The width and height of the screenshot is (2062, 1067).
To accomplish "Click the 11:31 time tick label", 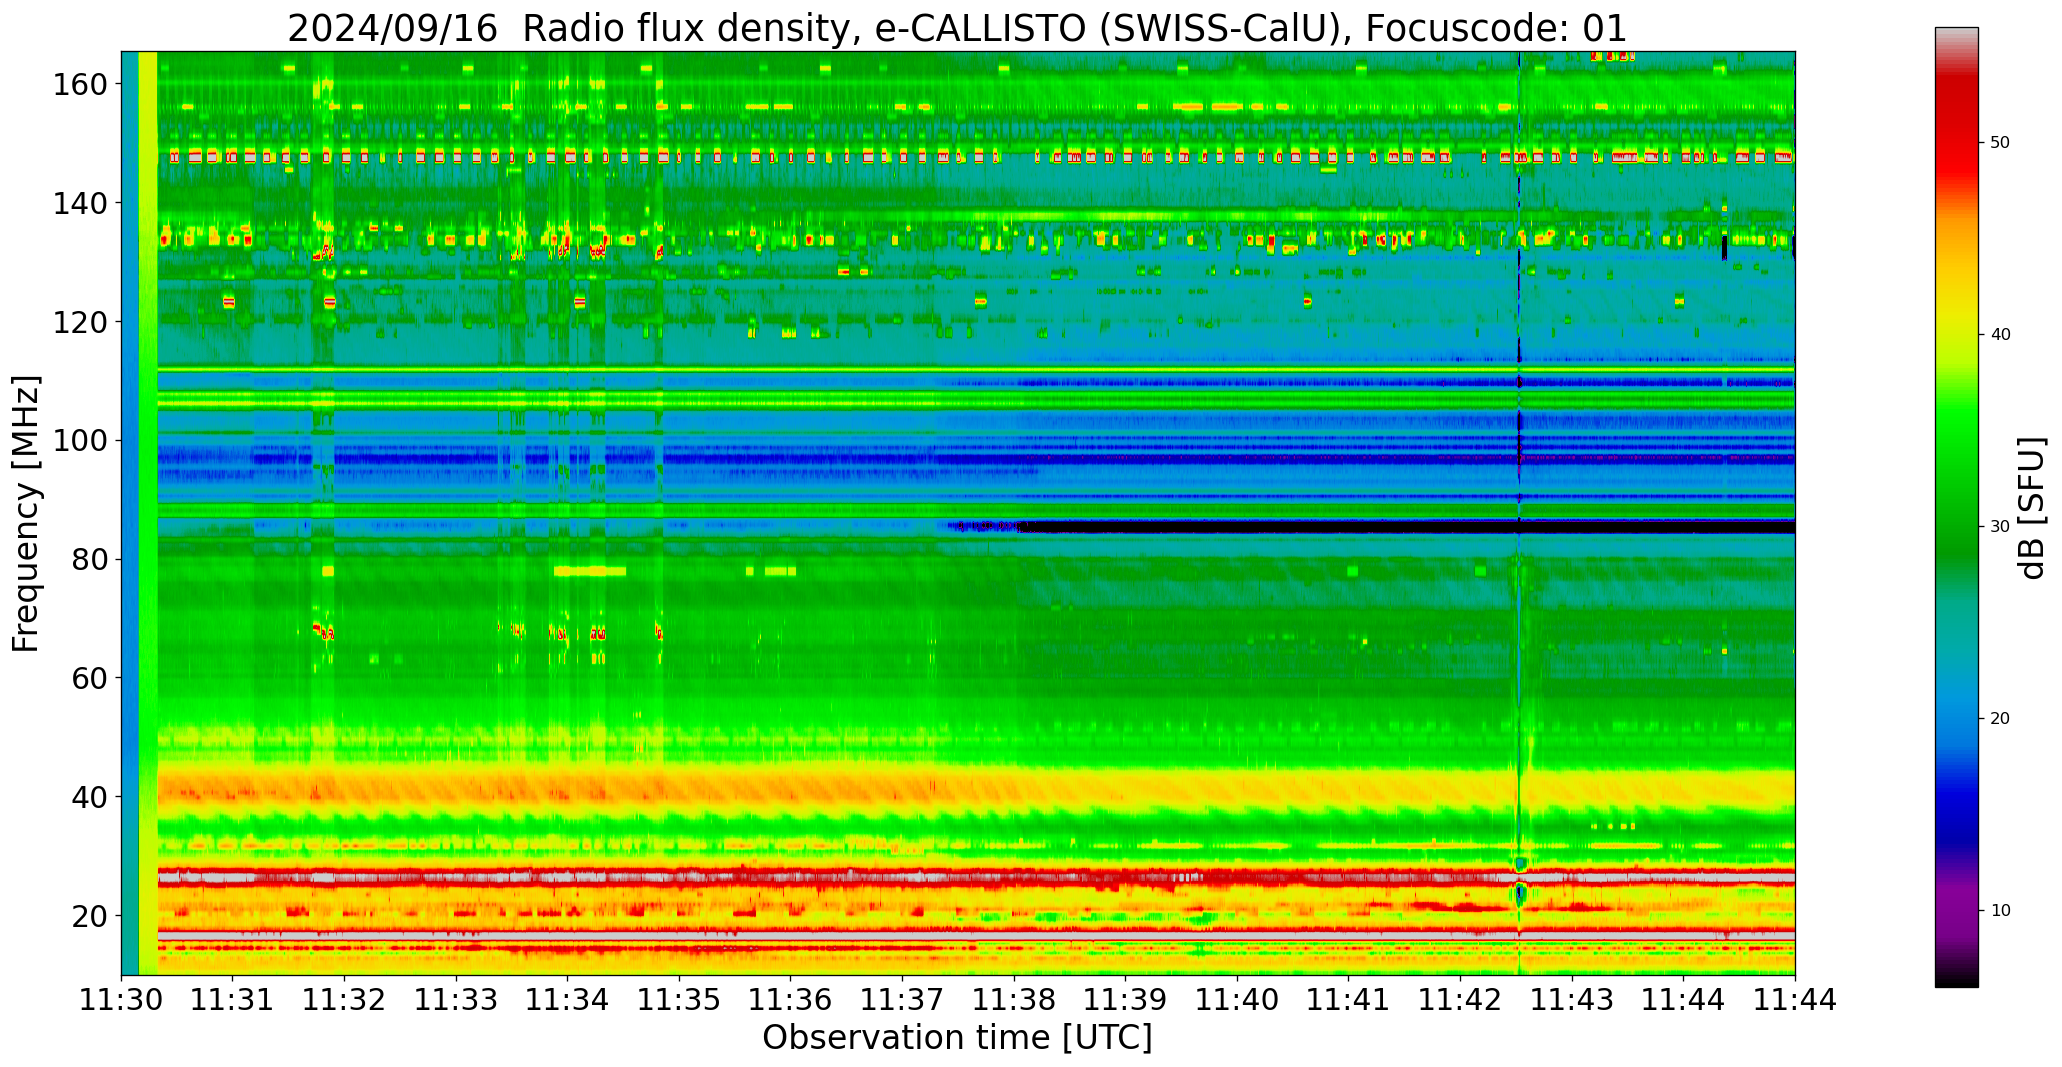I will (233, 1000).
